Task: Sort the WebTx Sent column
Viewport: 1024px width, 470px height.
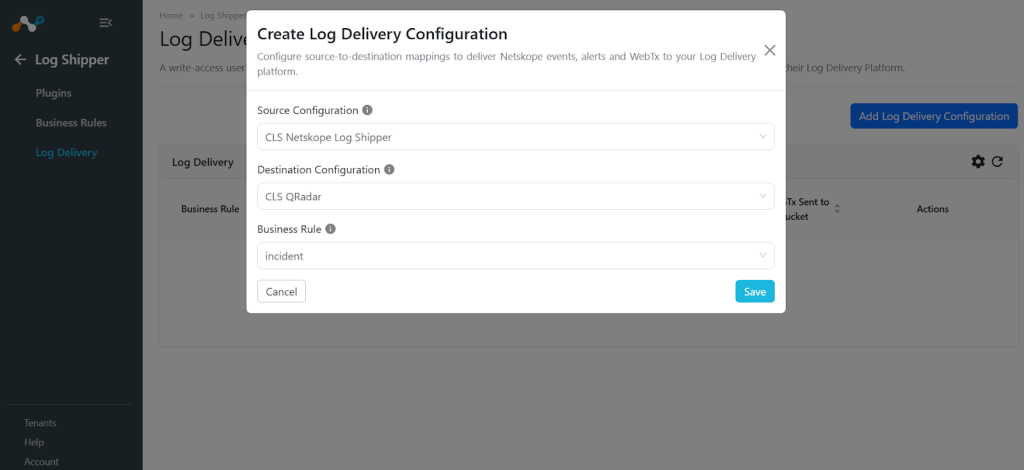Action: pos(837,210)
